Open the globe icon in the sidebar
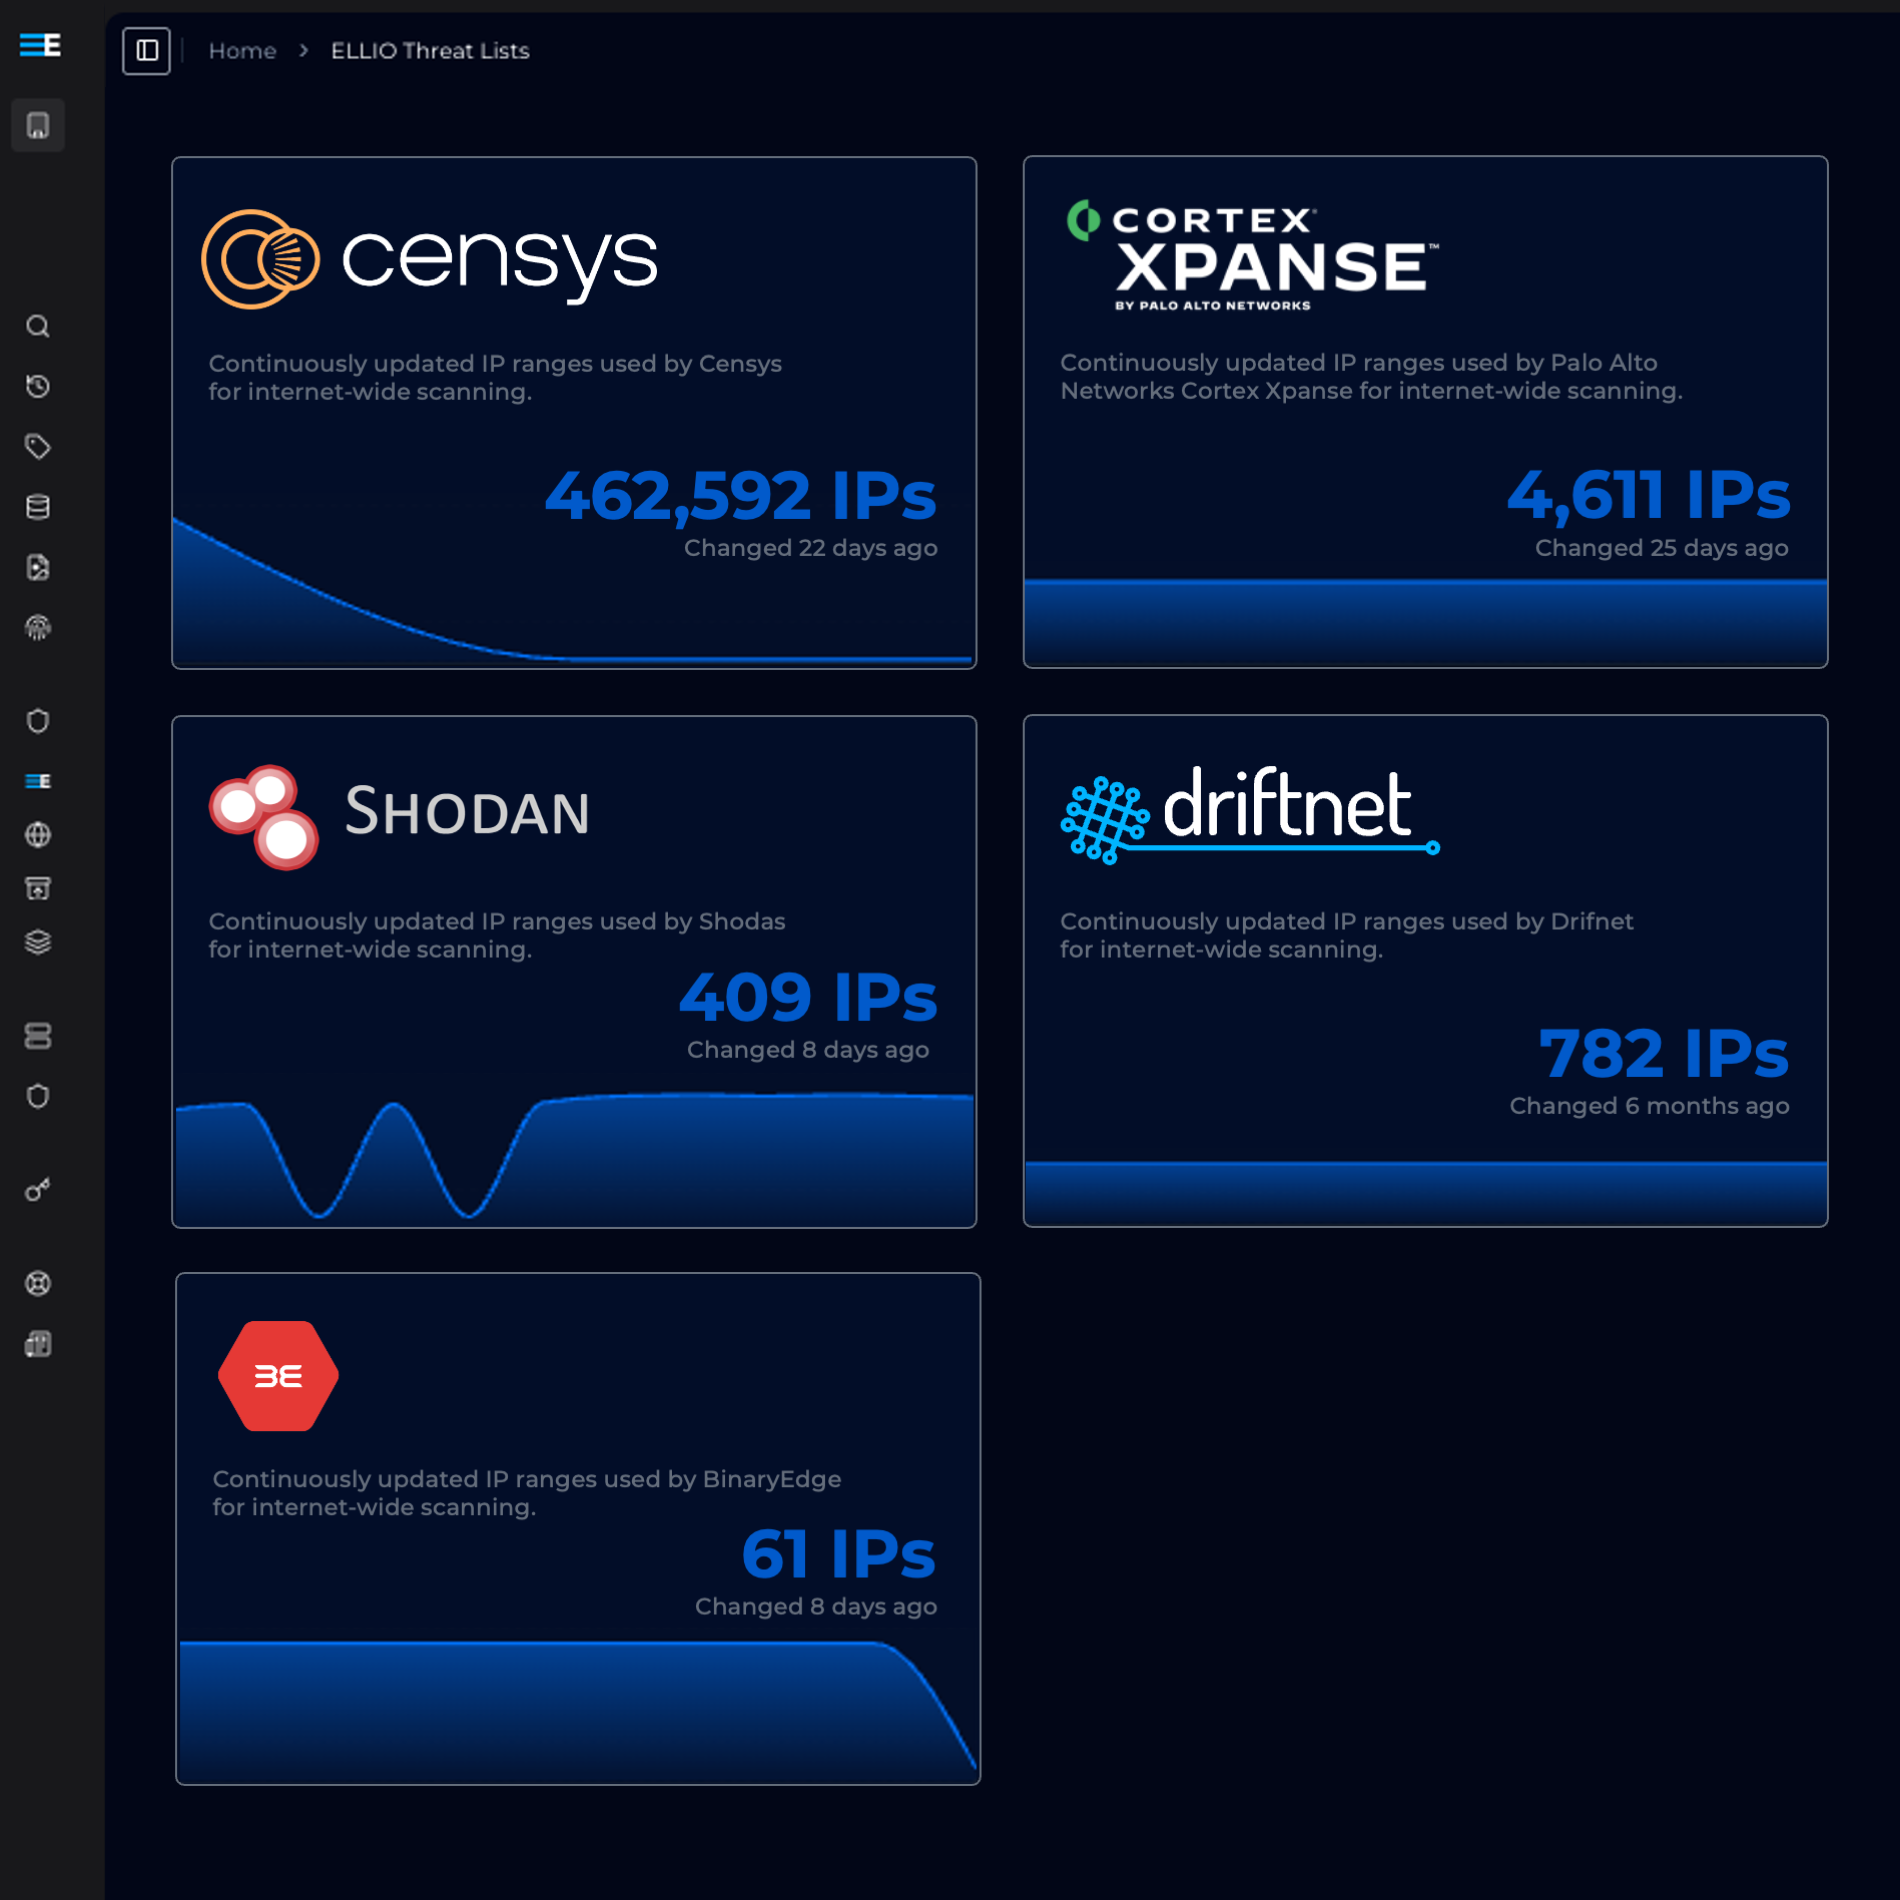 point(38,834)
